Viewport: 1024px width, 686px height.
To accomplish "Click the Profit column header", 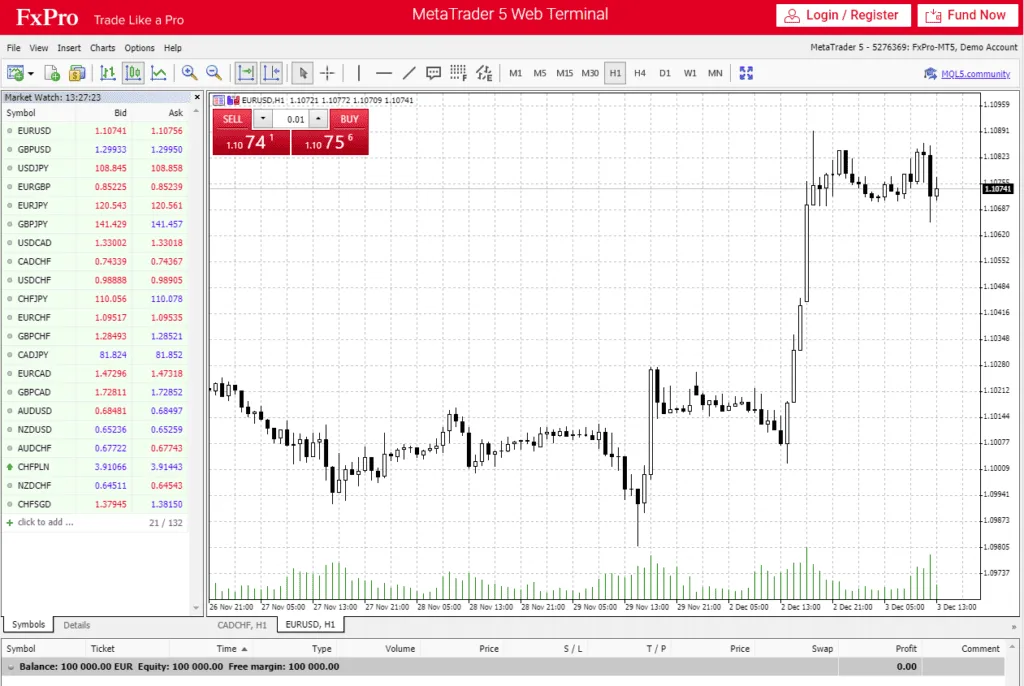I will 906,649.
